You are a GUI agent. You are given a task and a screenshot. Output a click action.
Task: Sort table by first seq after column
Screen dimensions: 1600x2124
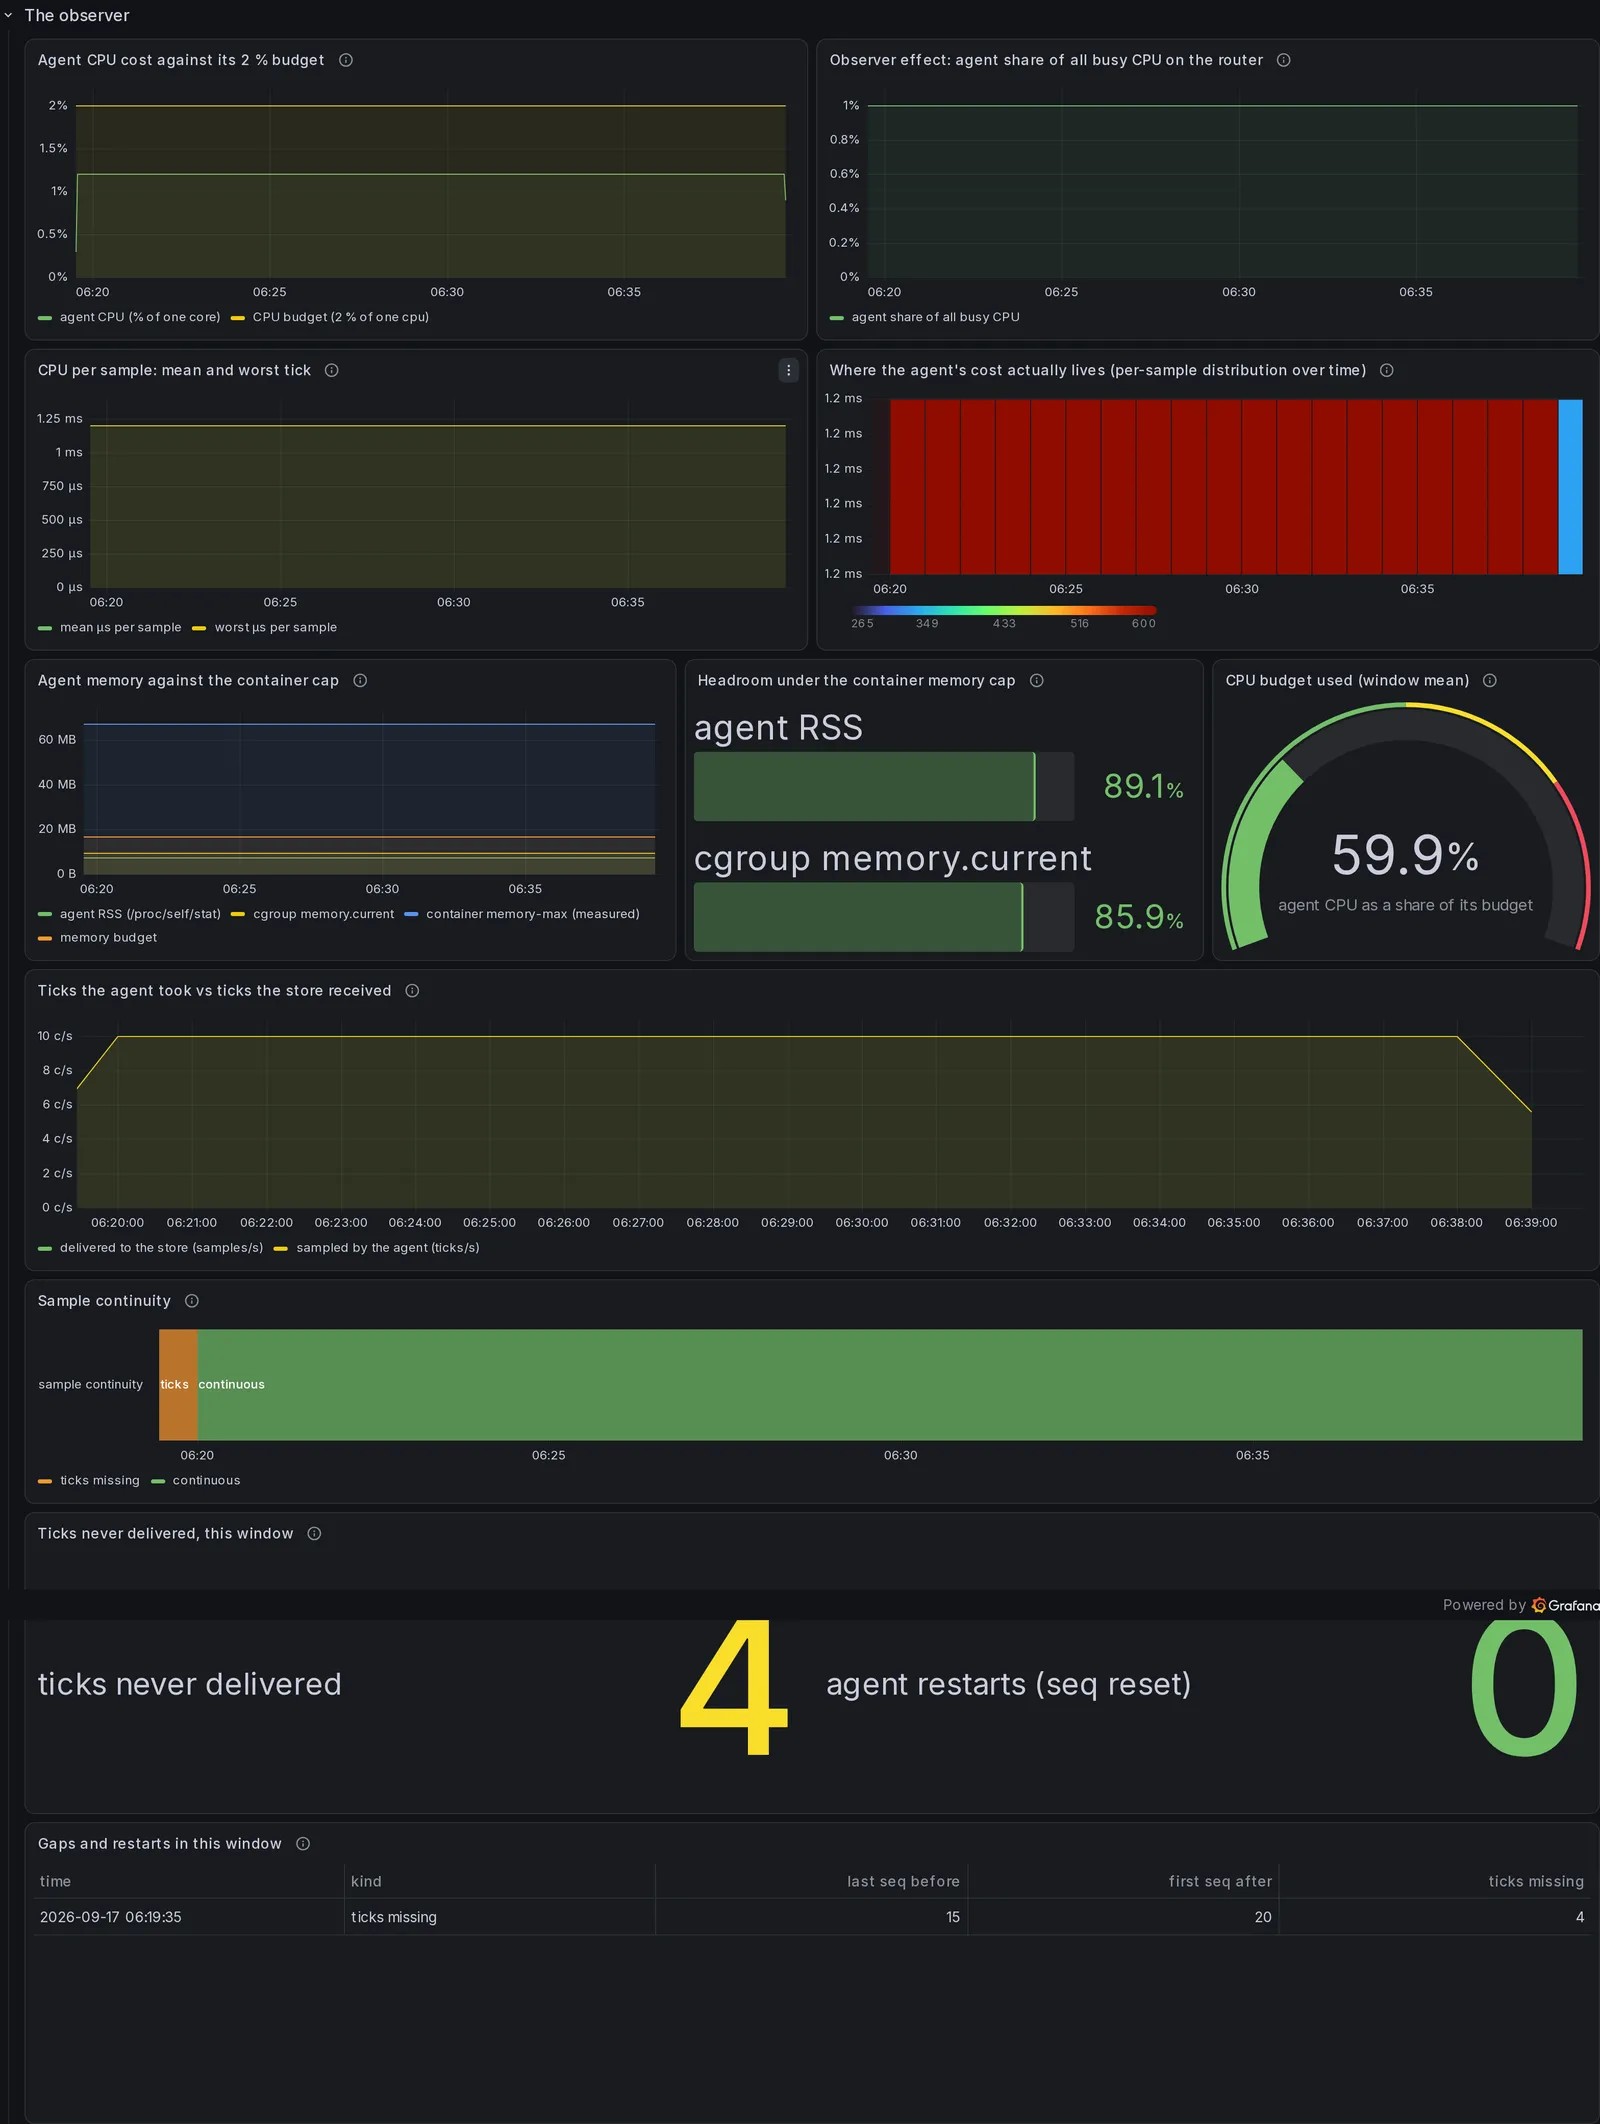[x=1220, y=1881]
